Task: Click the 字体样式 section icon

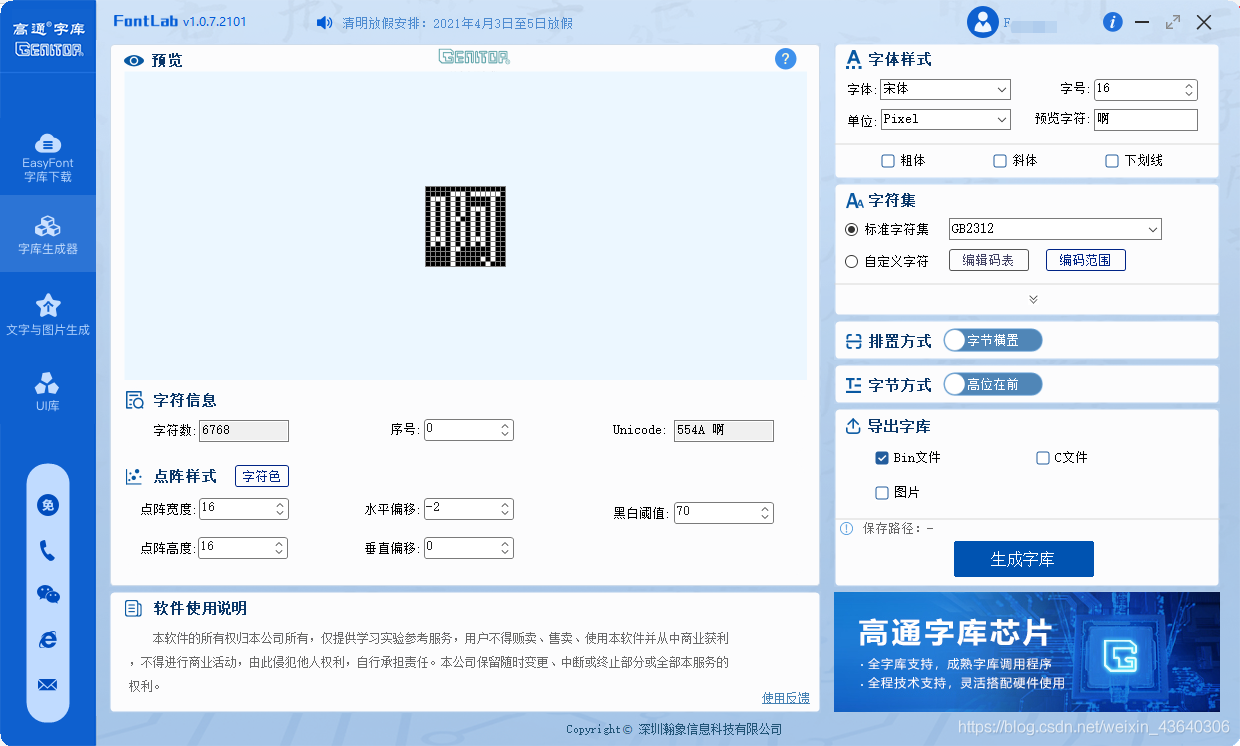Action: tap(854, 59)
